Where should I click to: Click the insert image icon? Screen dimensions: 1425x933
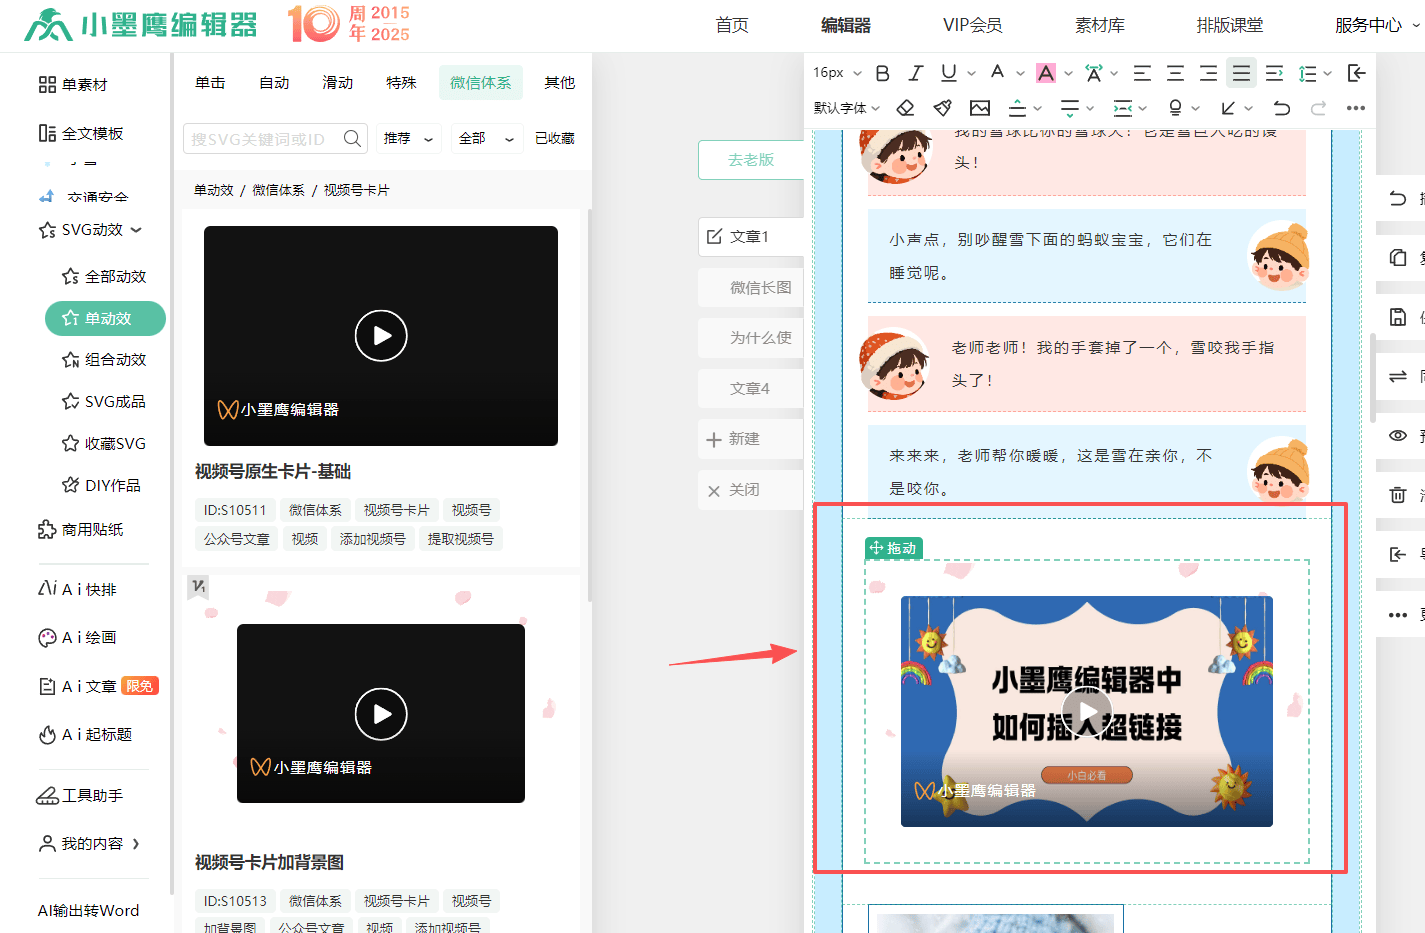(979, 108)
